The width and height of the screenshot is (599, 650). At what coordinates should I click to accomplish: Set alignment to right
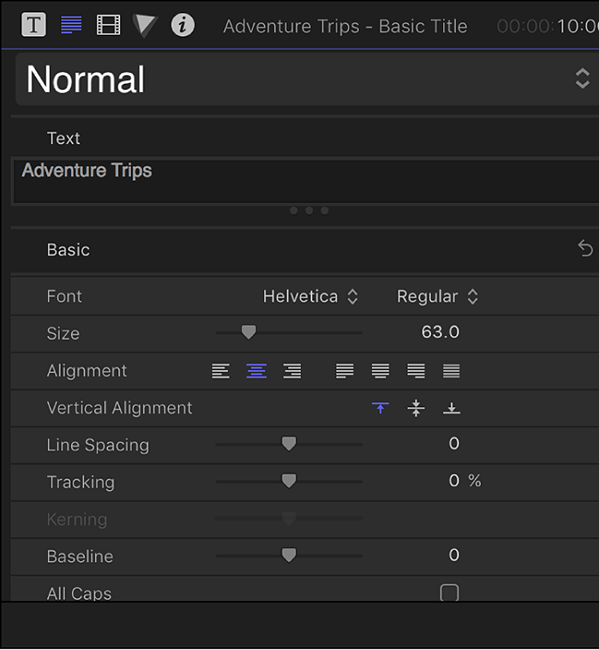click(x=292, y=371)
